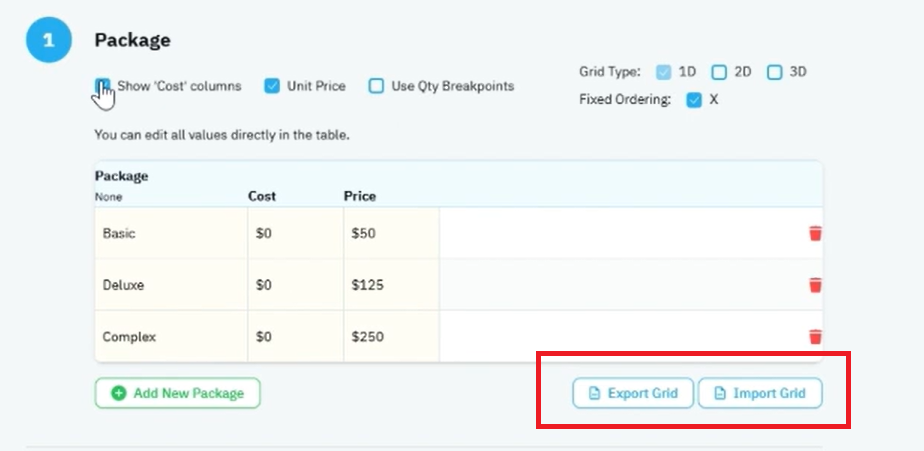Viewport: 924px width, 451px height.
Task: Uncheck Fixed Ordering X checkbox
Action: (694, 100)
